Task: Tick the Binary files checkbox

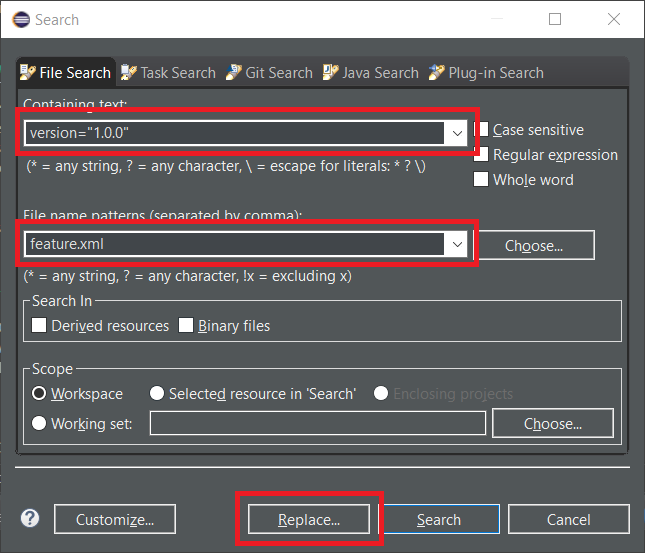Action: [x=187, y=325]
